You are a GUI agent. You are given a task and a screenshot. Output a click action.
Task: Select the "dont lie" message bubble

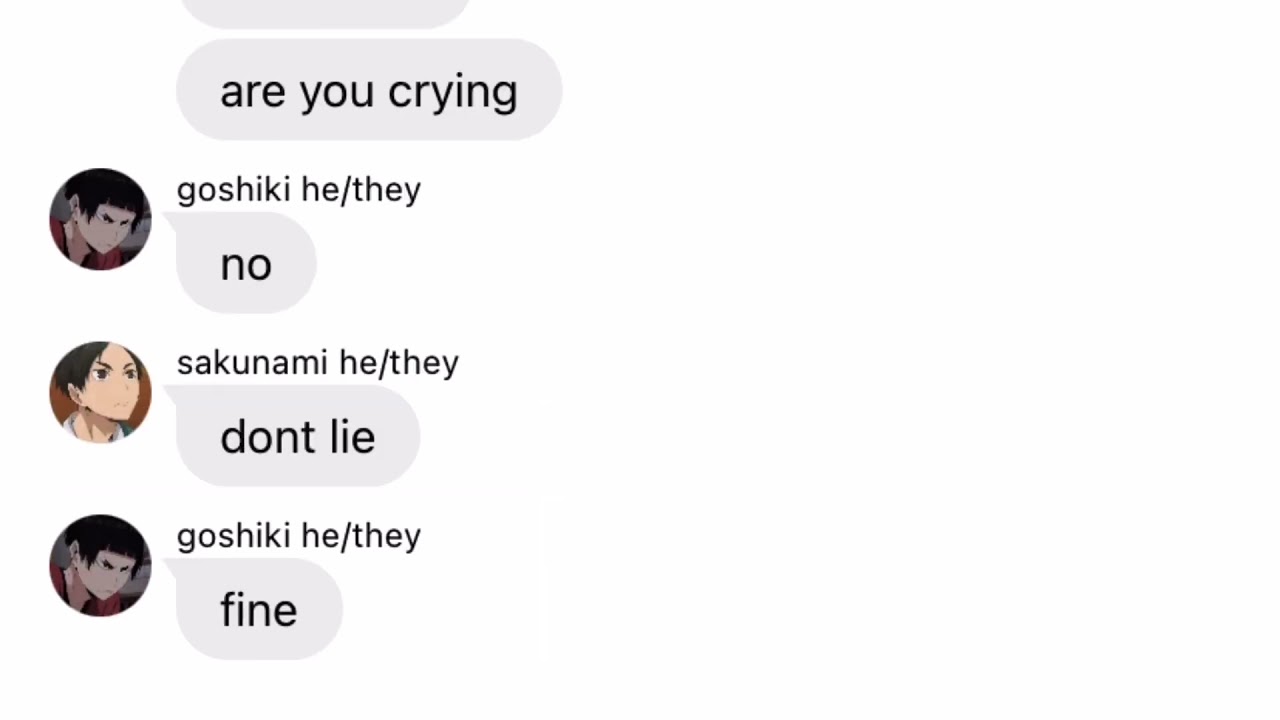click(x=298, y=436)
